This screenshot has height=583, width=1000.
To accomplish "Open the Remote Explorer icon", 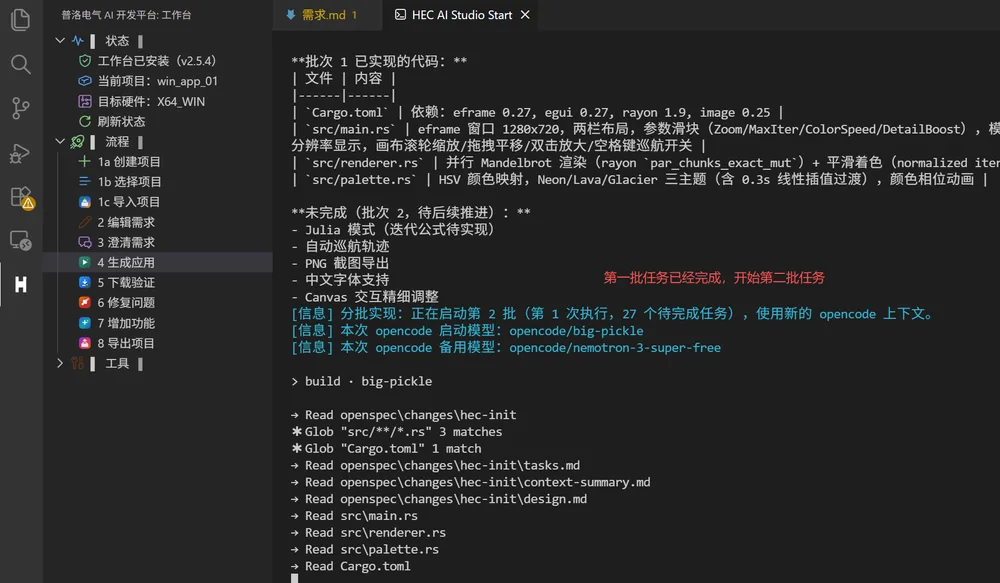I will [x=20, y=240].
